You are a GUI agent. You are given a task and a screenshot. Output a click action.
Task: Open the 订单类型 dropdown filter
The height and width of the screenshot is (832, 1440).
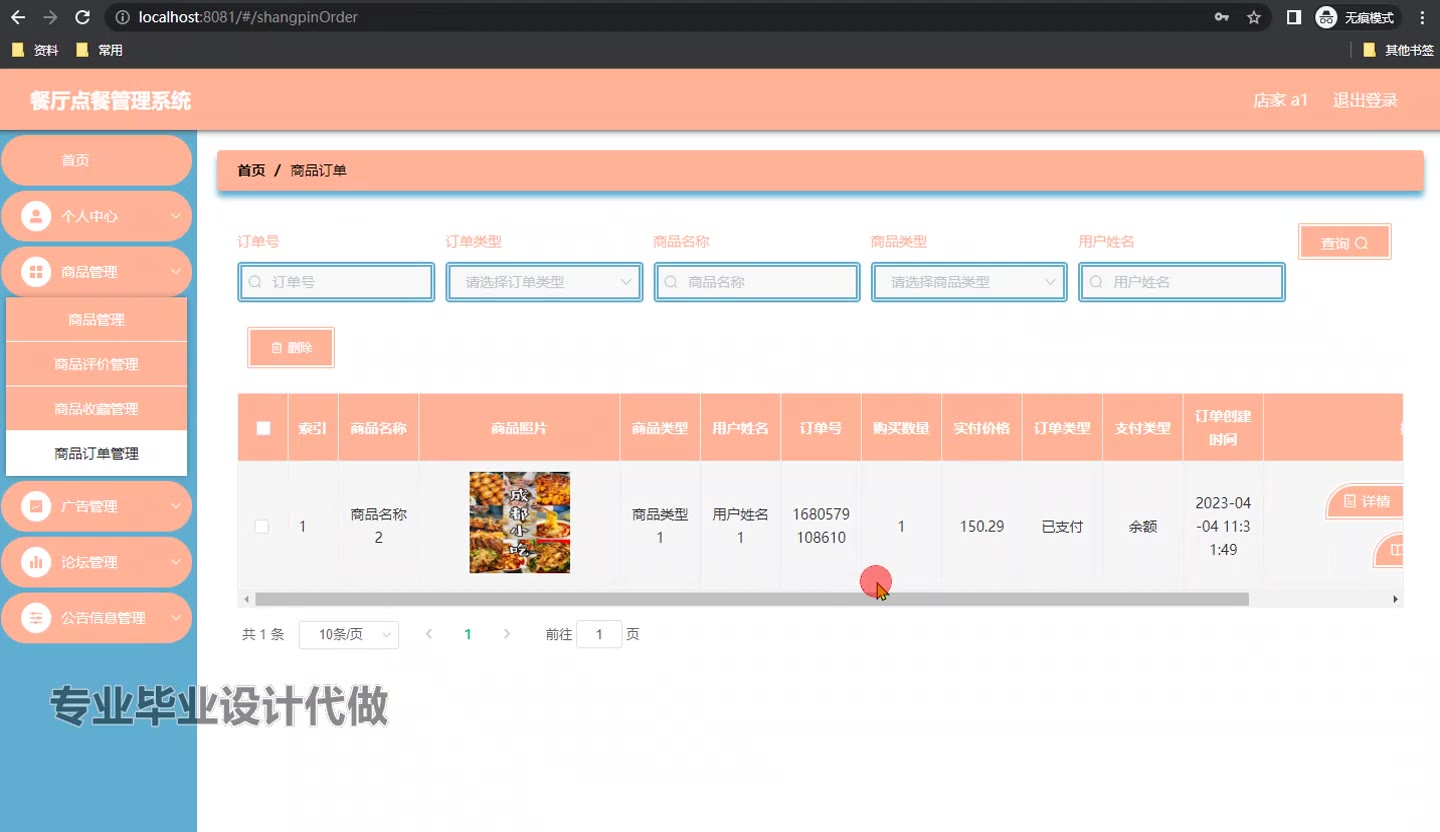pyautogui.click(x=544, y=282)
